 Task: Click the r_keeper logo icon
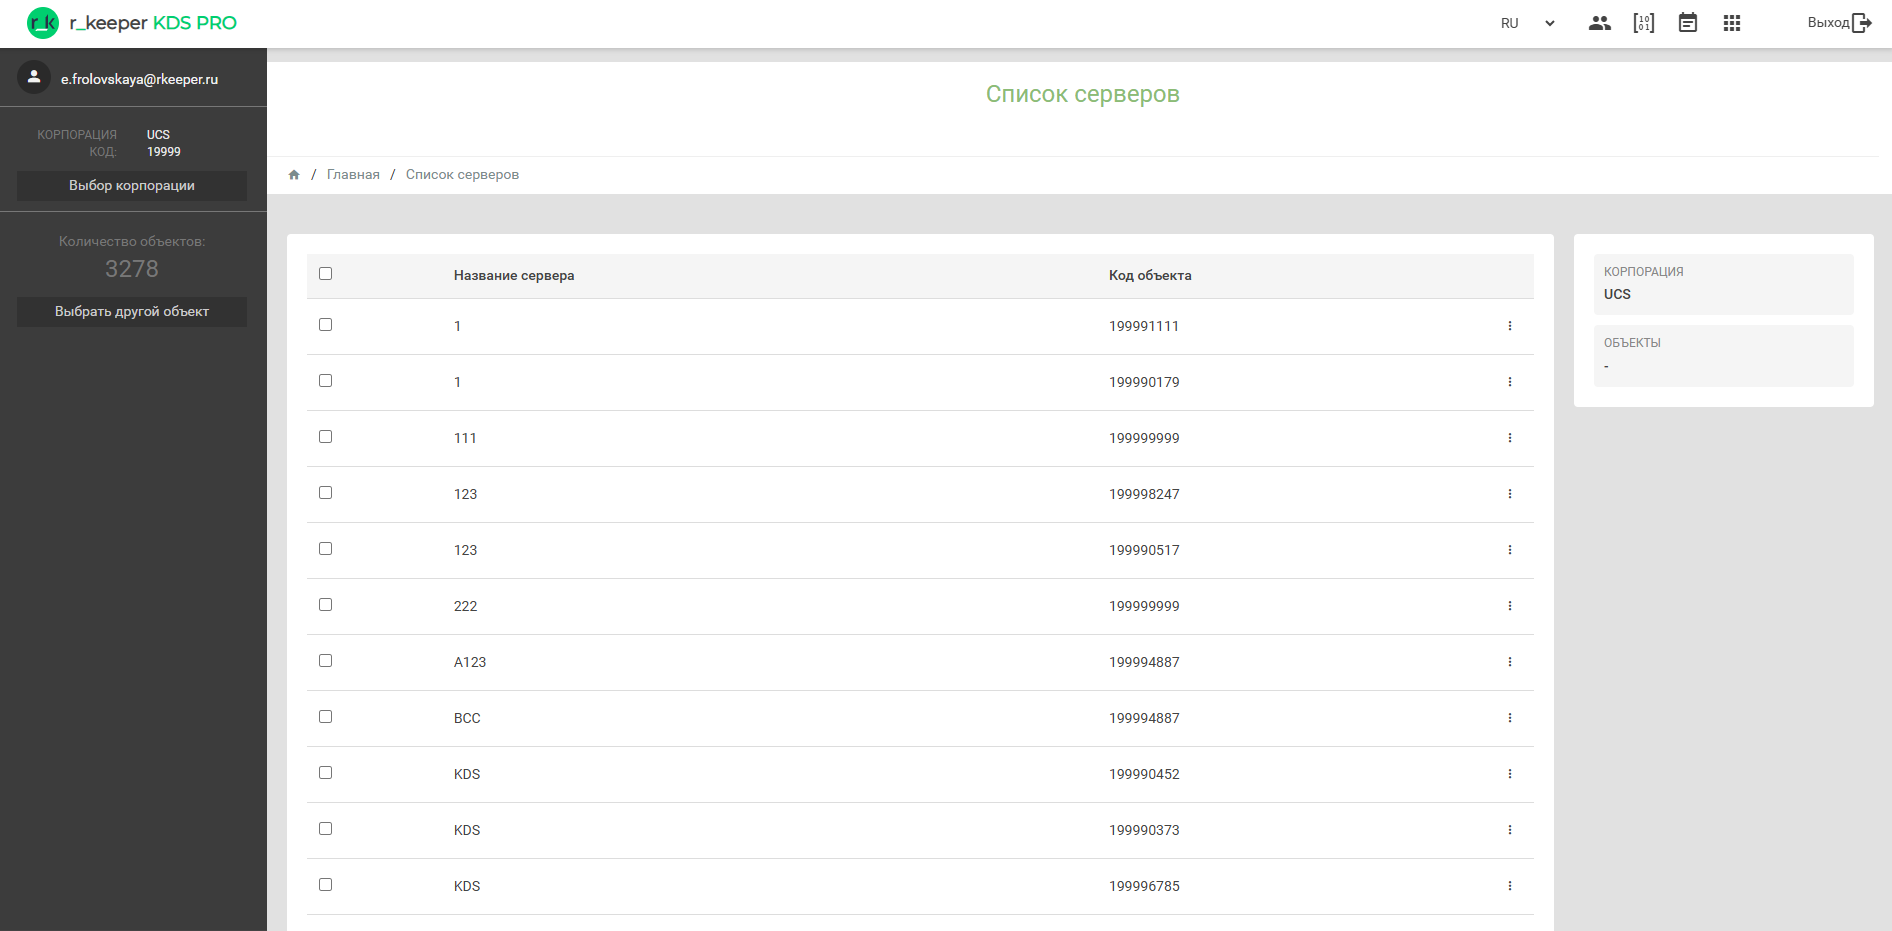click(x=43, y=23)
